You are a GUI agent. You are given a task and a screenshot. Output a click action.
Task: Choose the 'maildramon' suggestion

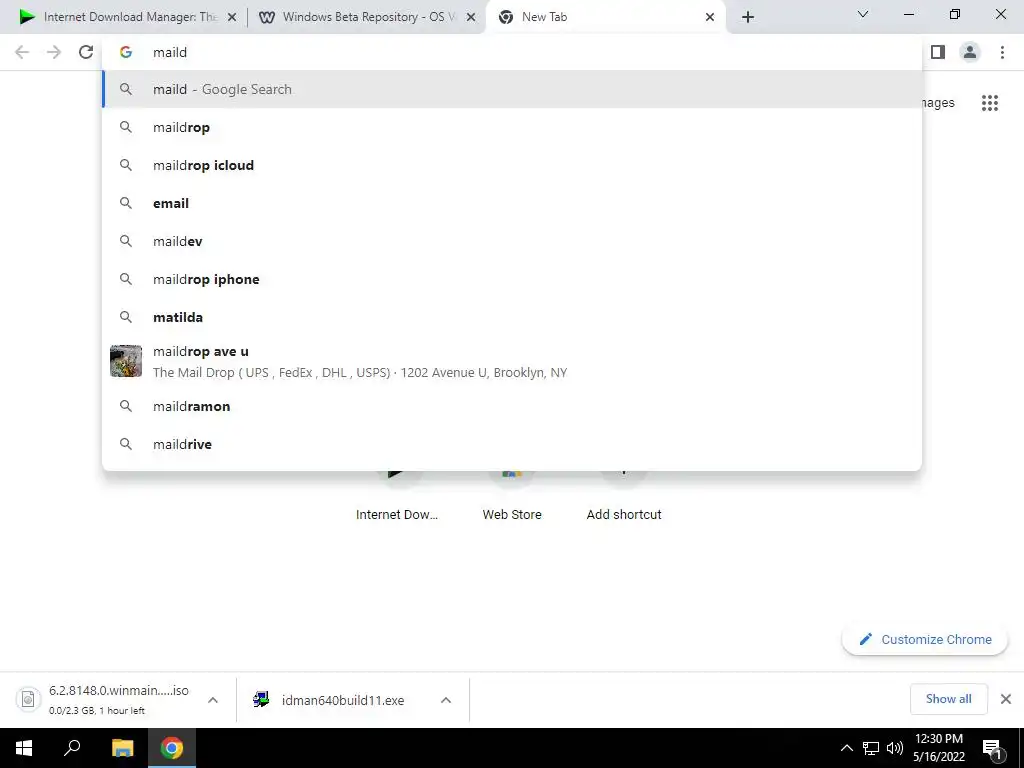point(512,406)
